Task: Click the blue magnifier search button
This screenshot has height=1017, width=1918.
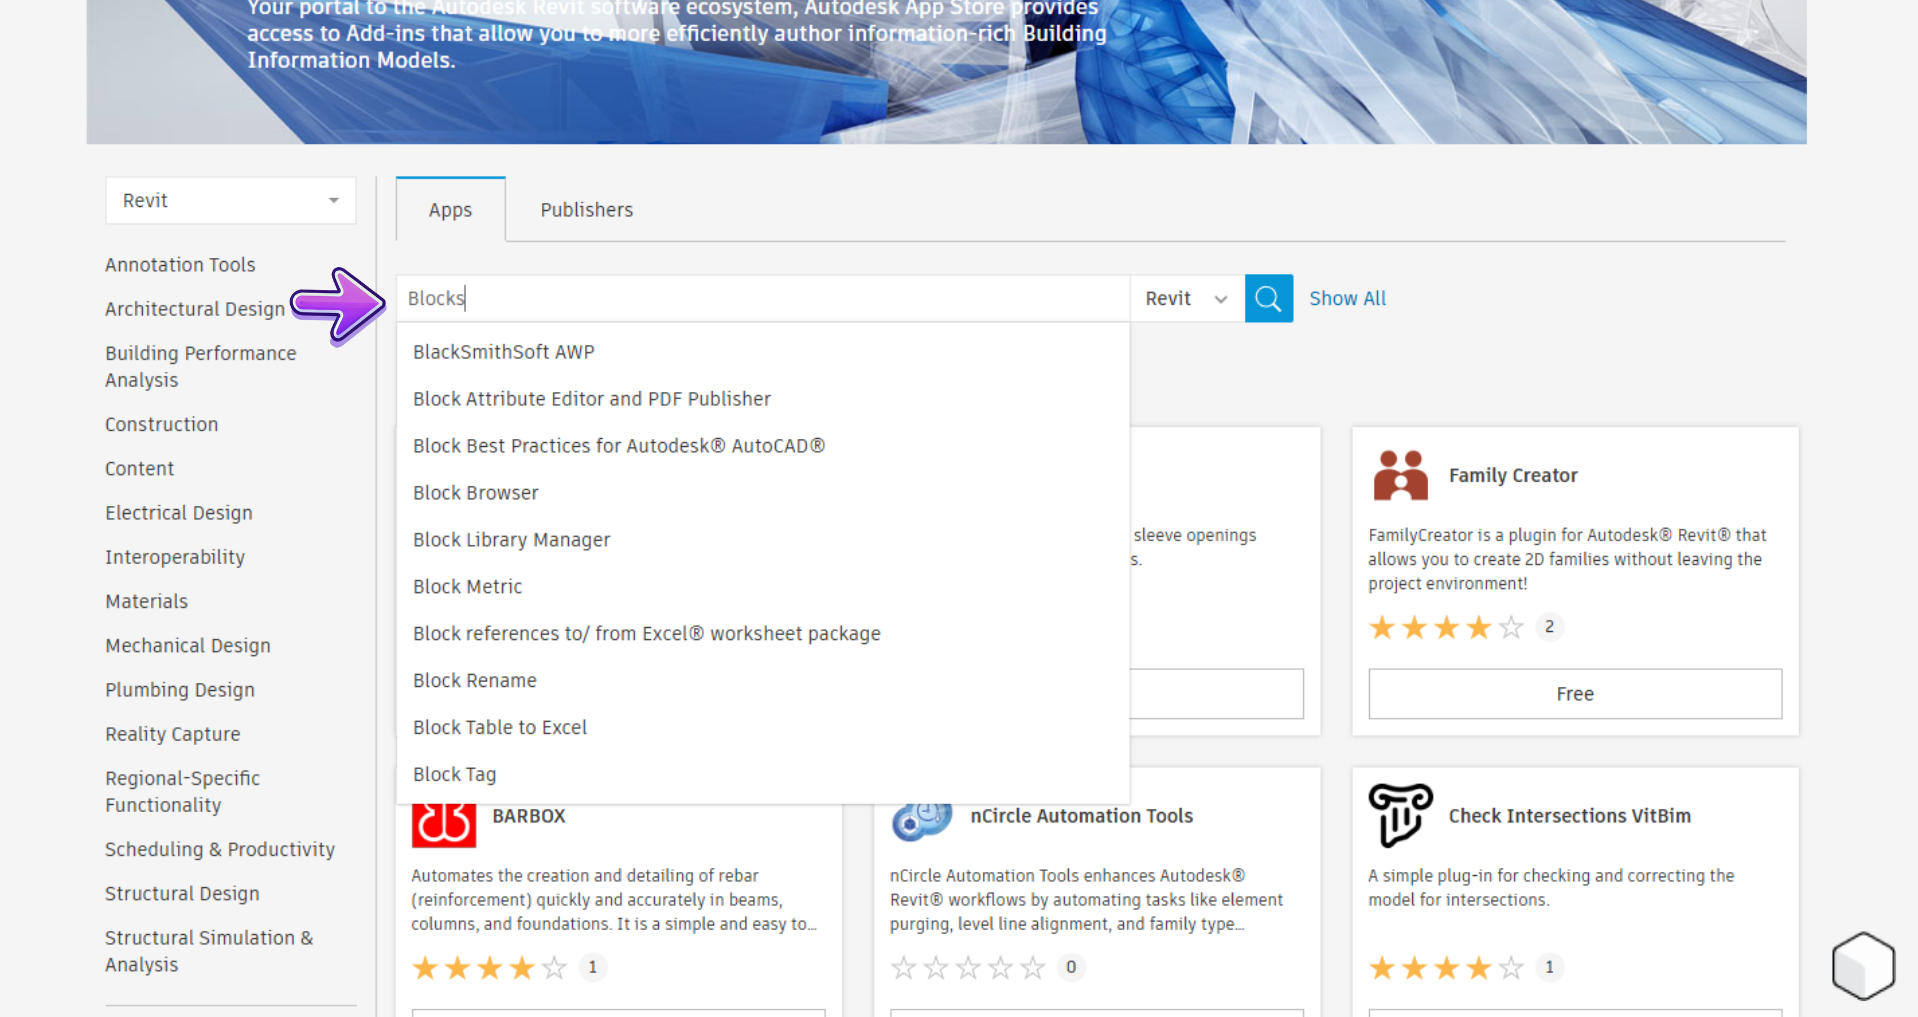Action: pos(1268,298)
